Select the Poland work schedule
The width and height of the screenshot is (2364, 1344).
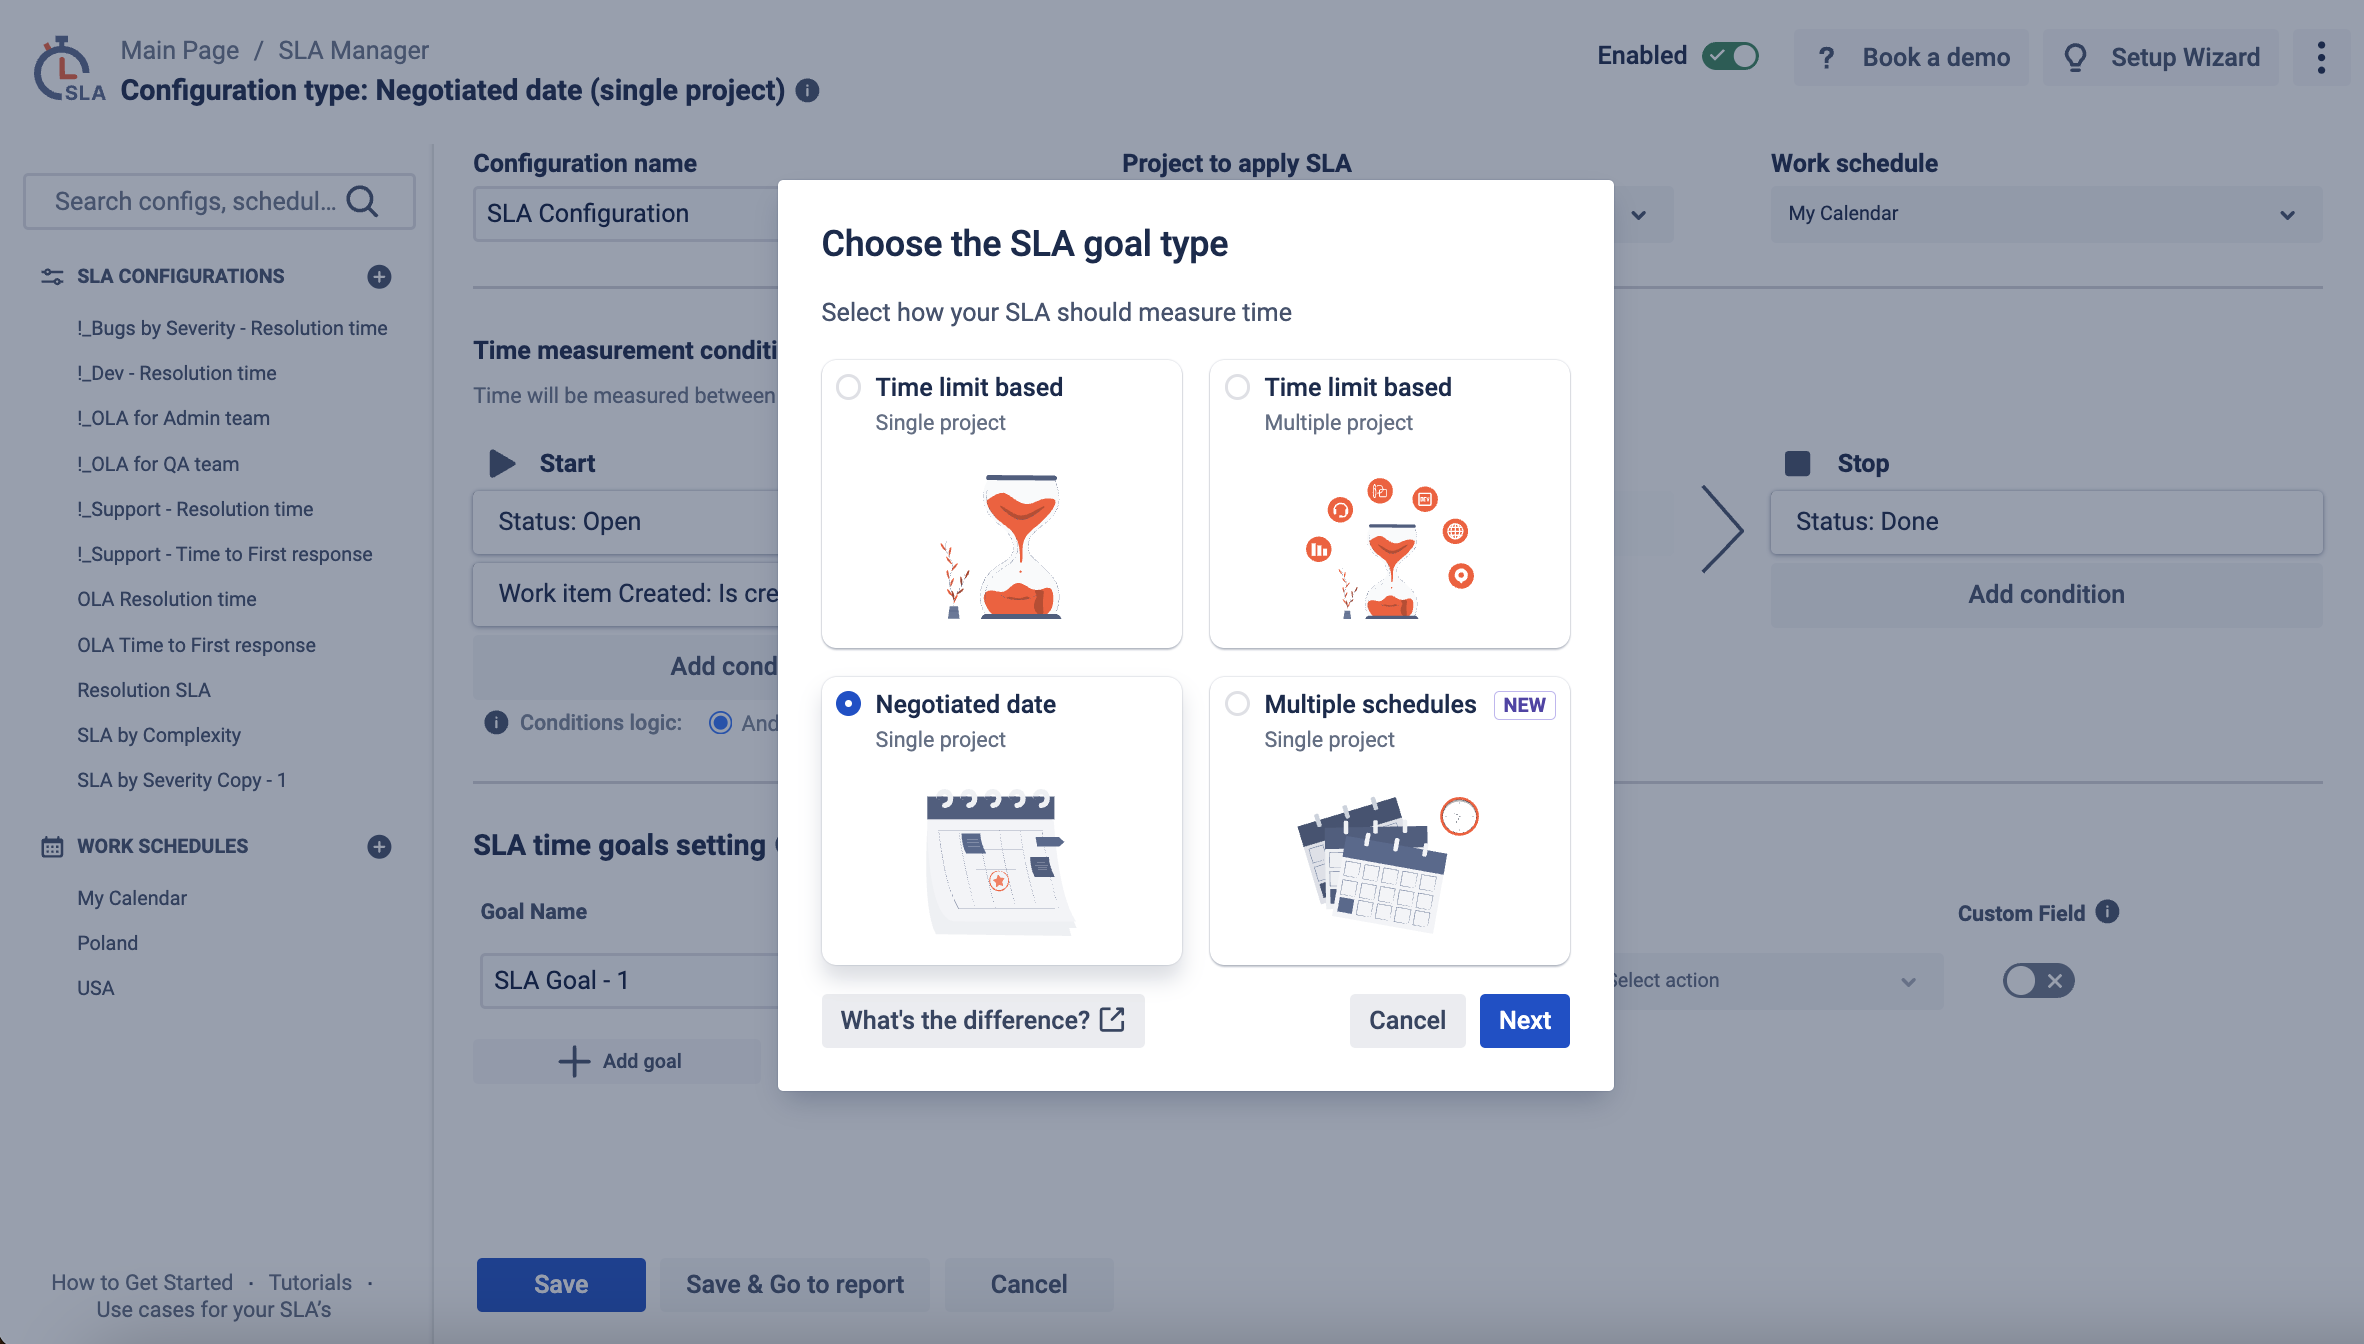(108, 943)
